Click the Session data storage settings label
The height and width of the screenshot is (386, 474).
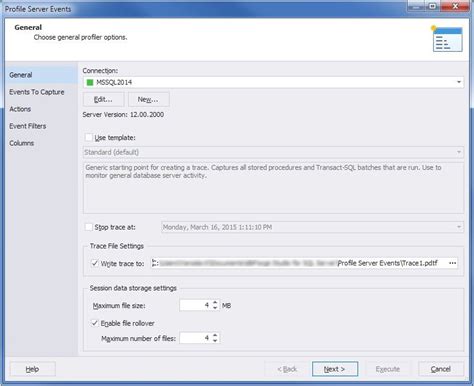133,288
